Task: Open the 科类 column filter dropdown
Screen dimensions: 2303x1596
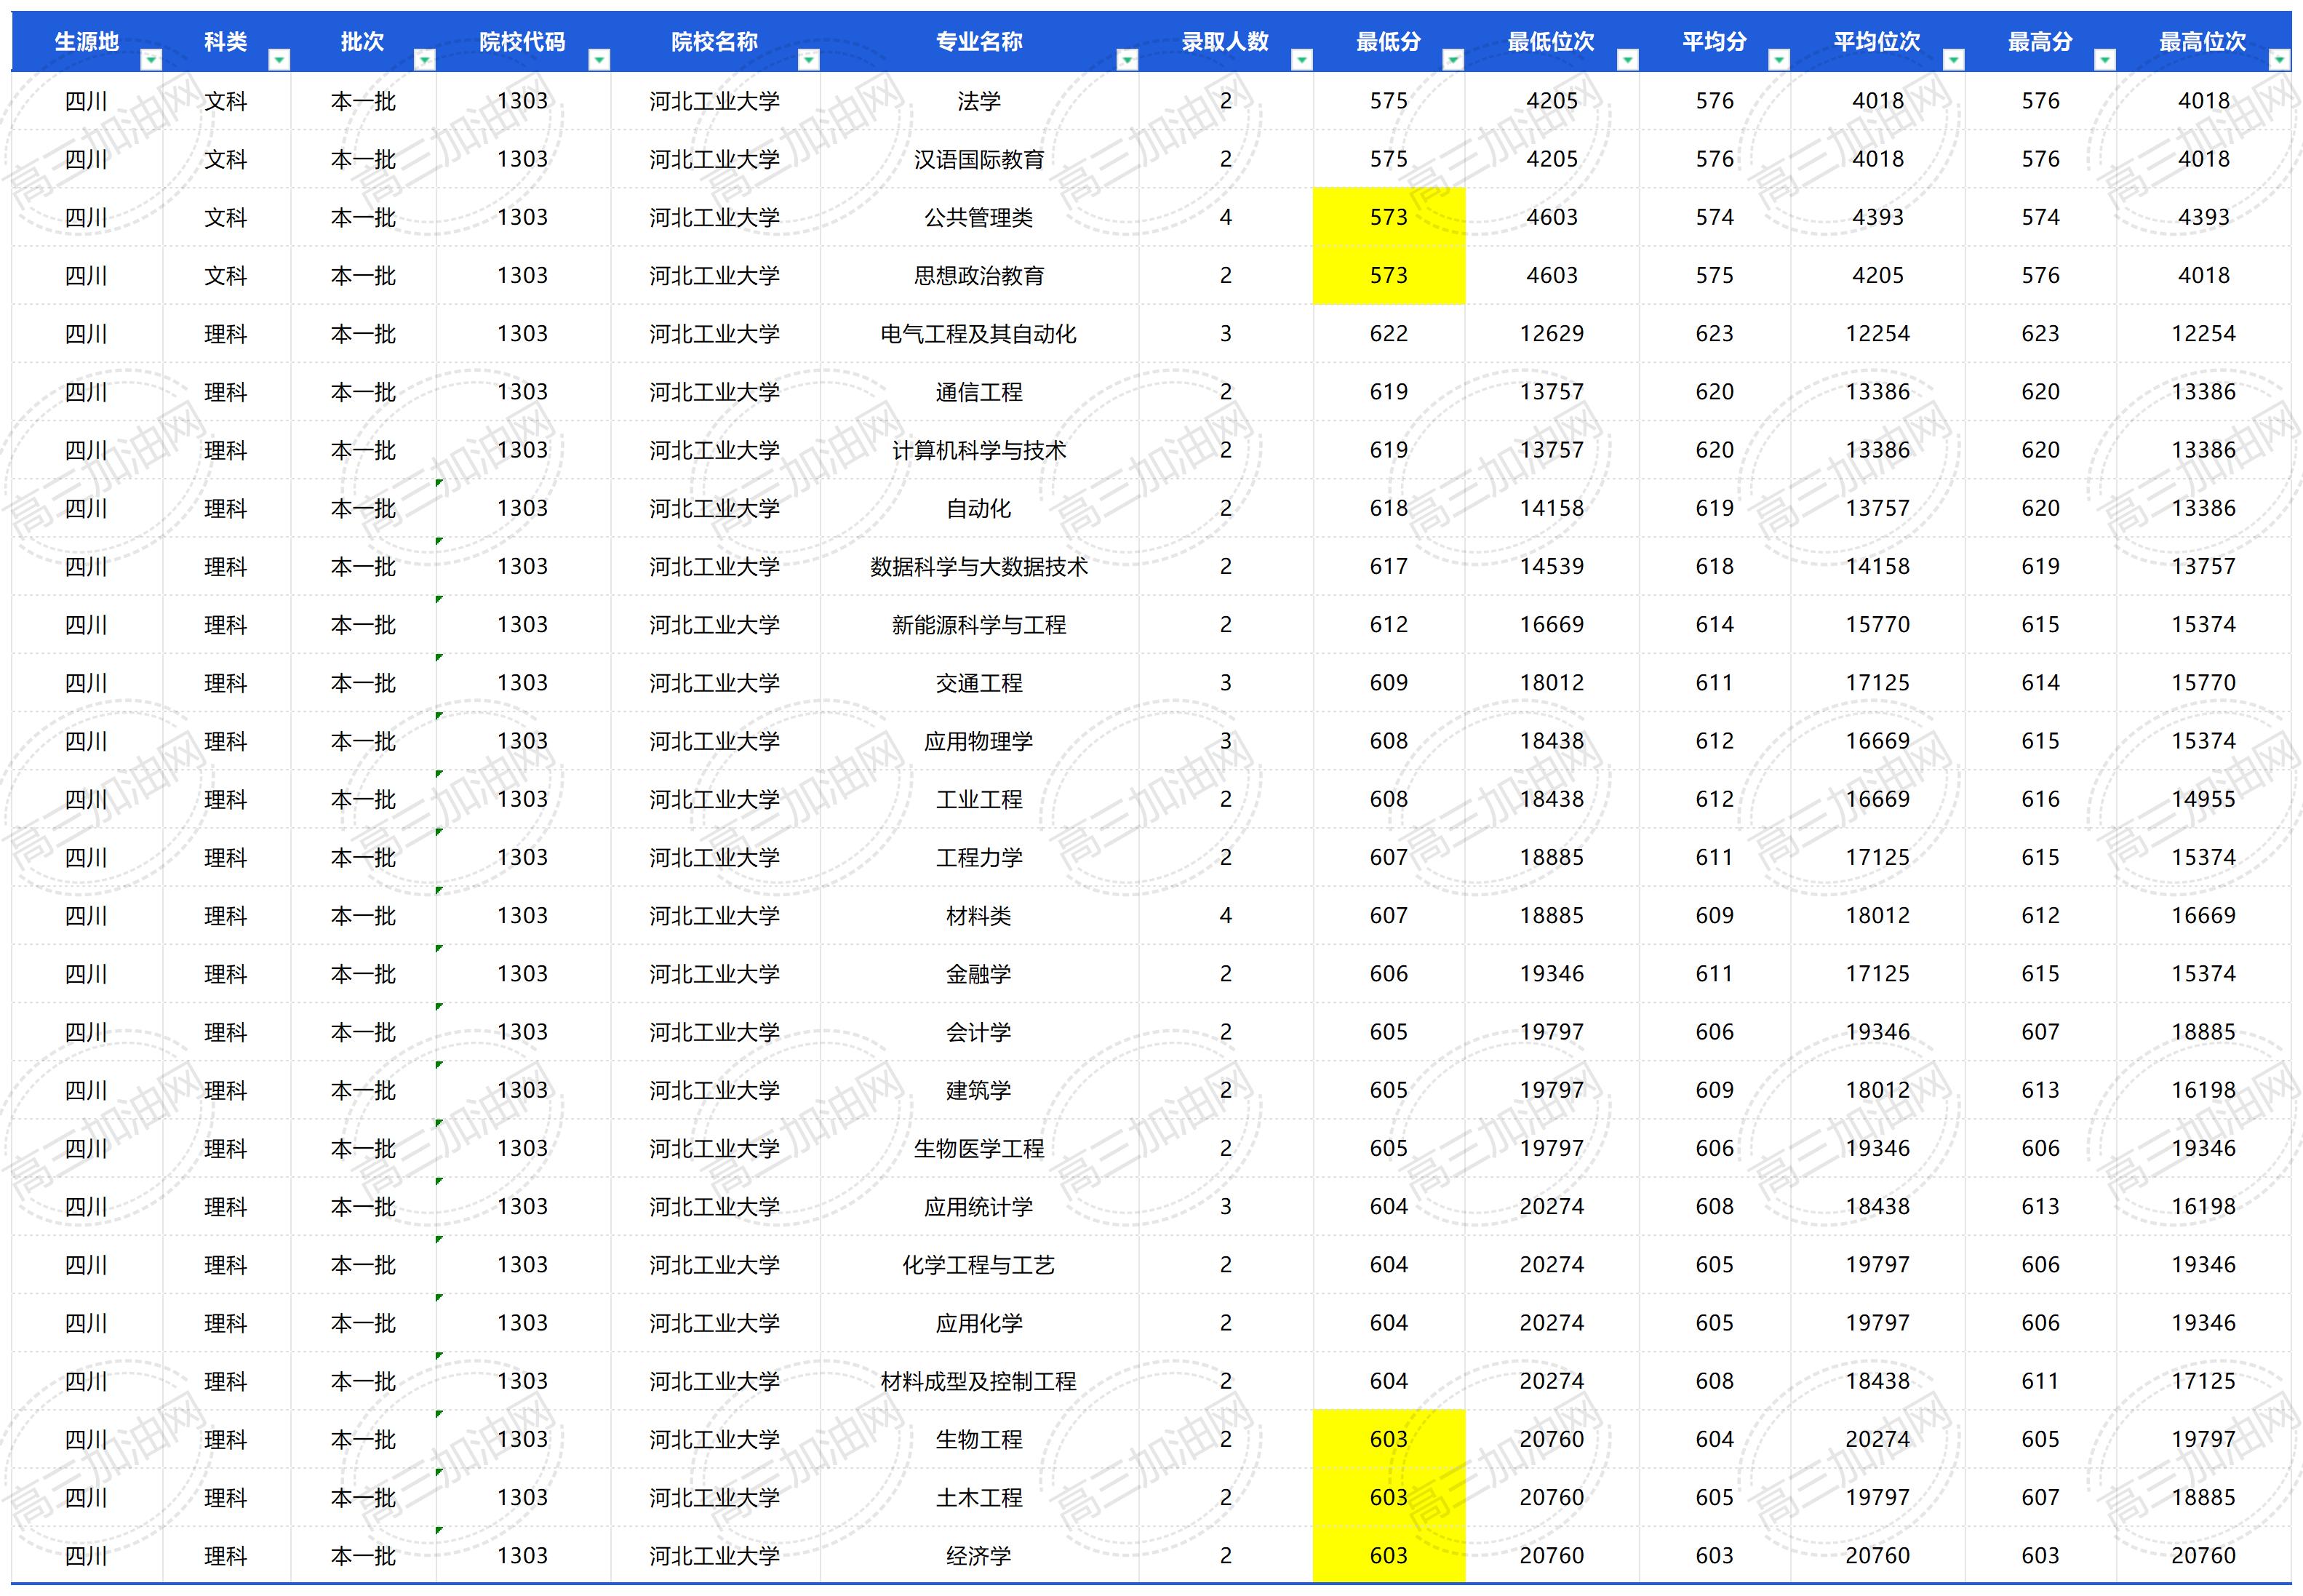Action: tap(279, 60)
